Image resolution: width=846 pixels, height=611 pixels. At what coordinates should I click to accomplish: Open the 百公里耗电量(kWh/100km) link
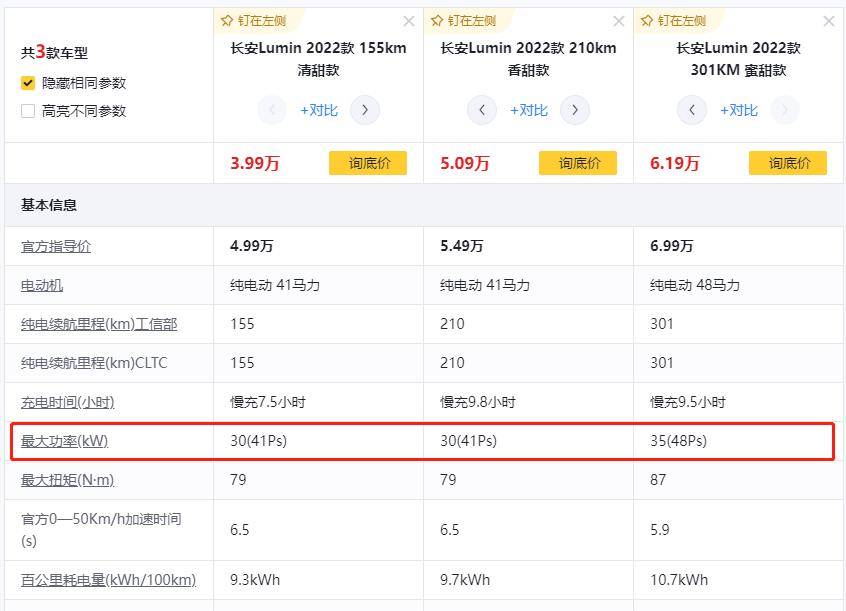pyautogui.click(x=108, y=580)
